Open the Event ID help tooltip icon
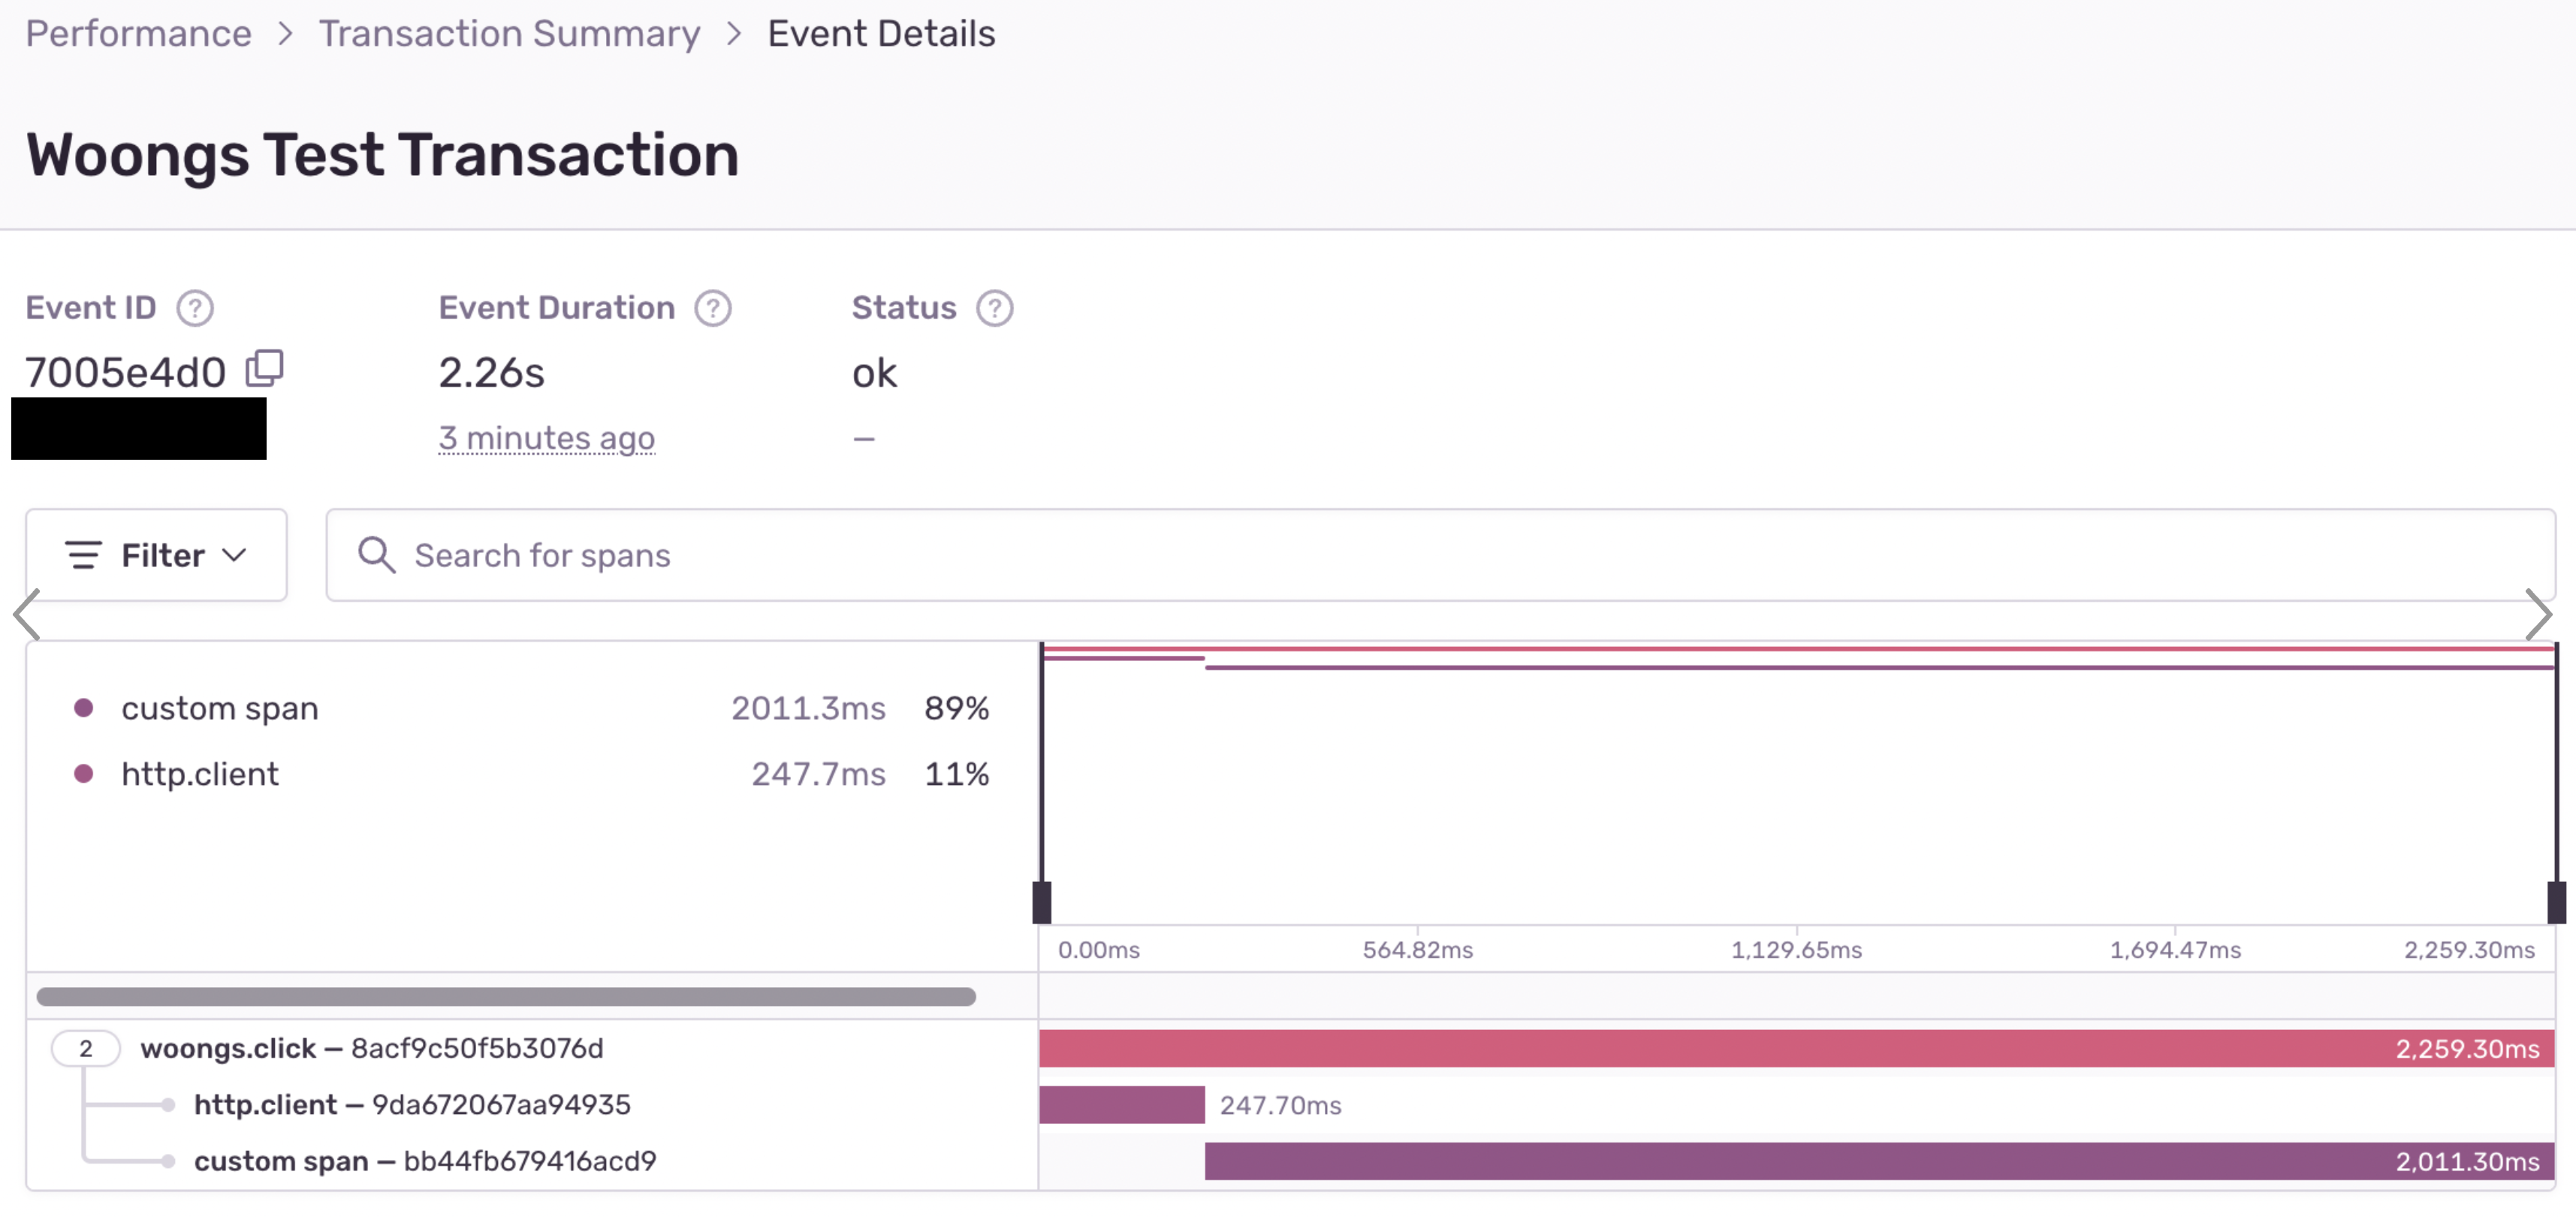 (x=195, y=308)
